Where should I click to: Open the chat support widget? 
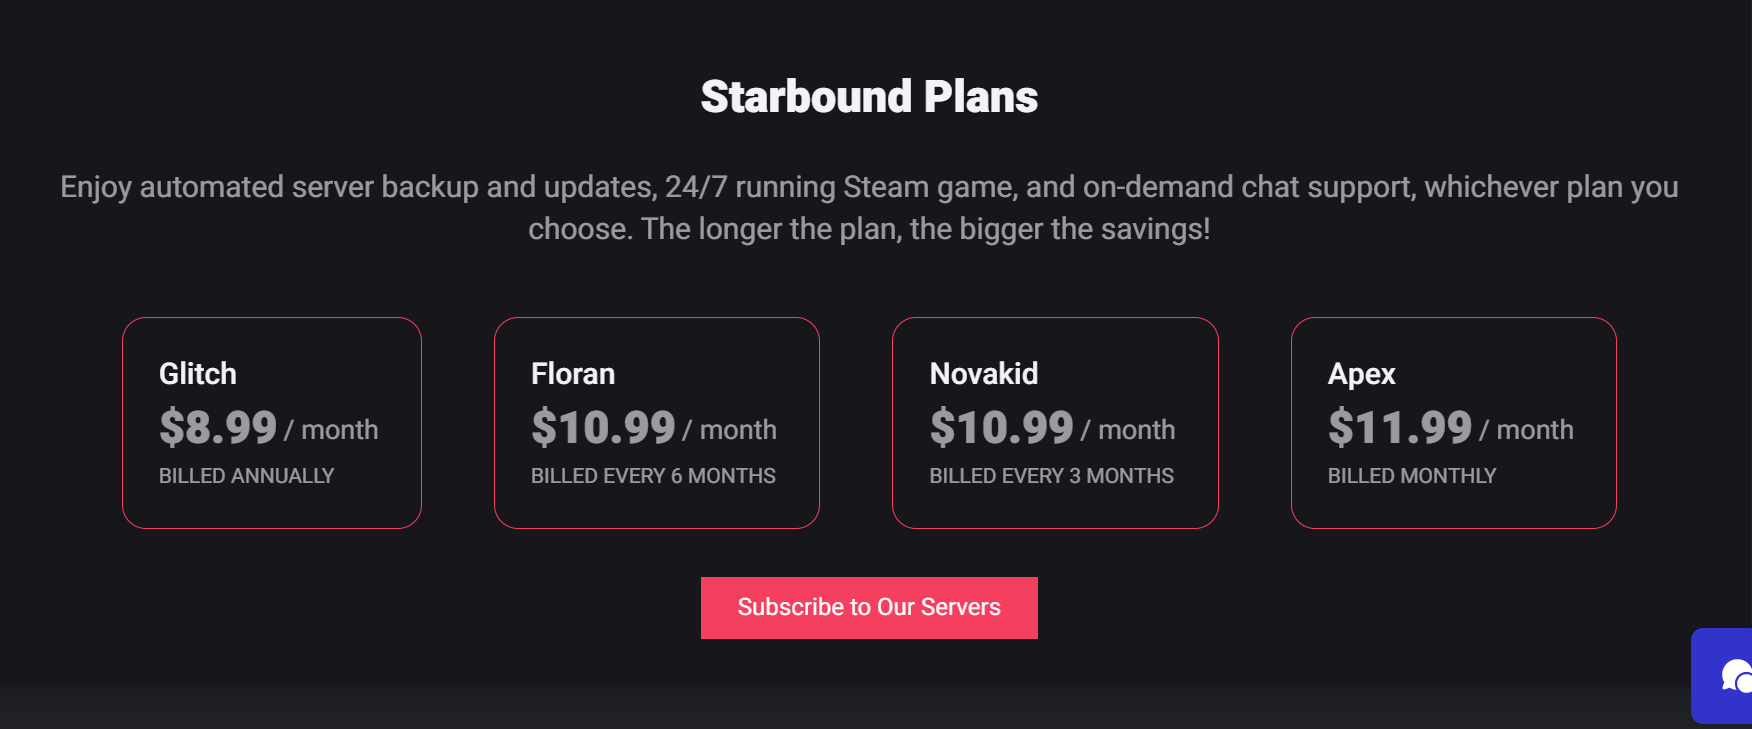pyautogui.click(x=1728, y=675)
